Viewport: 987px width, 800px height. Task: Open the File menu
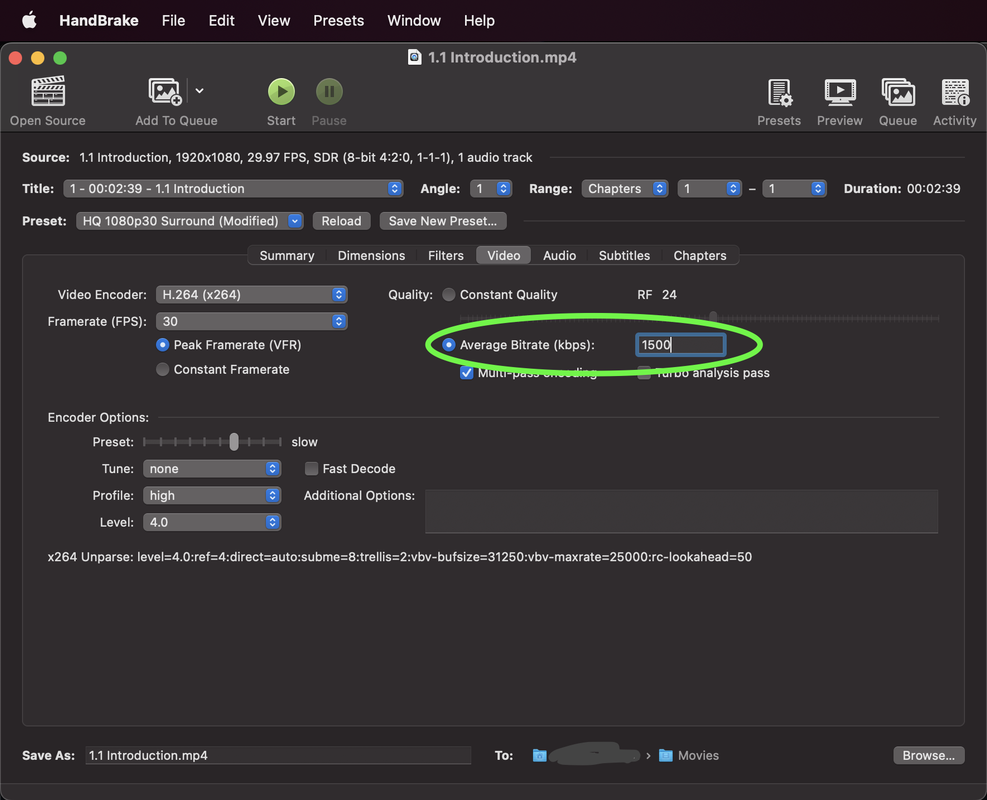[173, 20]
